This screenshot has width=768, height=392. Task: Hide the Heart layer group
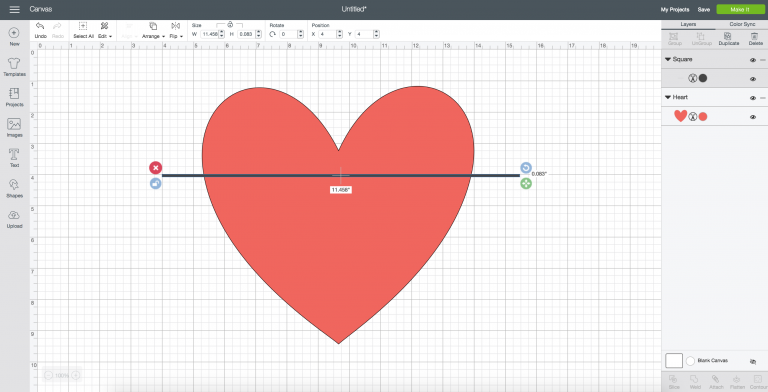[x=753, y=98]
